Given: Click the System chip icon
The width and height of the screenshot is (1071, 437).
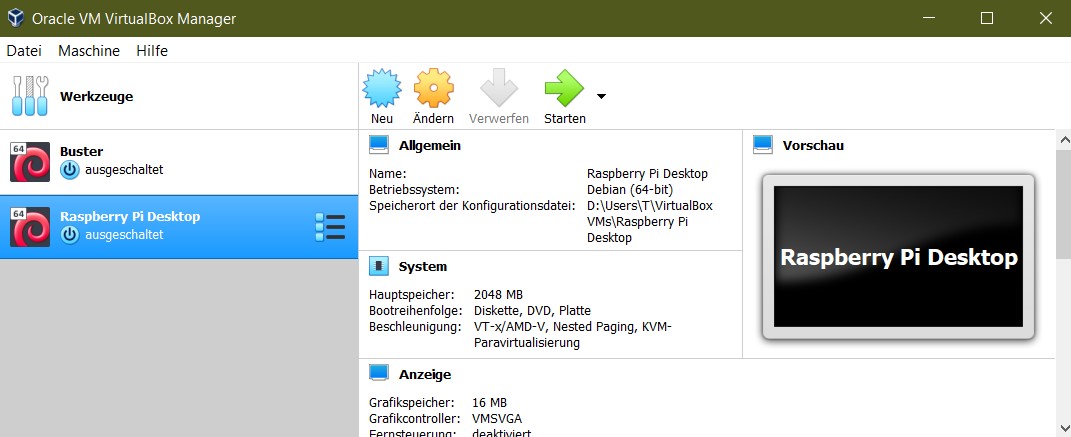Looking at the screenshot, I should [378, 266].
